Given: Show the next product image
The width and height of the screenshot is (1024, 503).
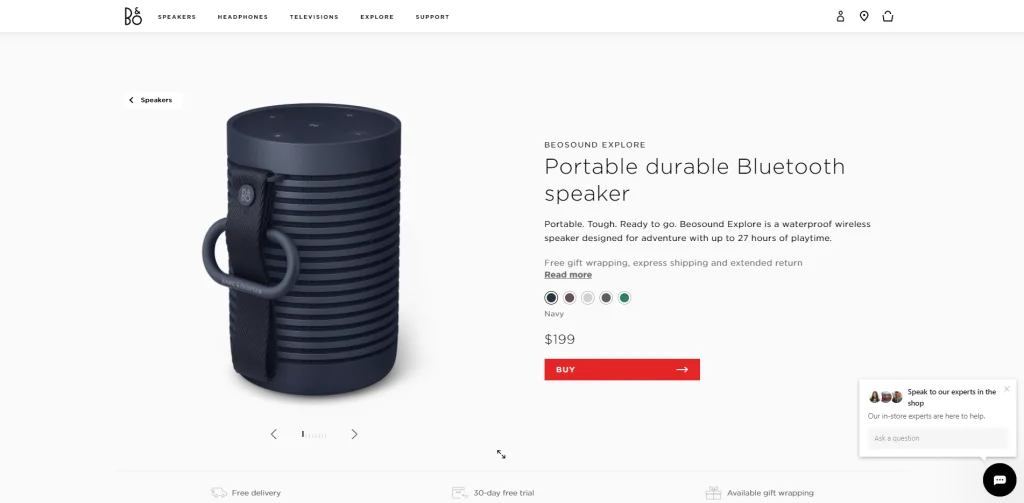Looking at the screenshot, I should pyautogui.click(x=354, y=434).
